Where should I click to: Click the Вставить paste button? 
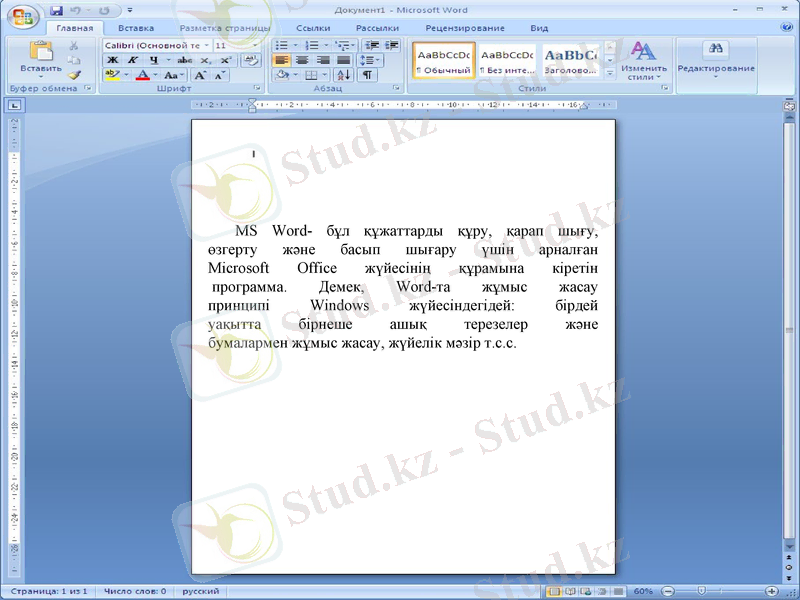coord(40,60)
